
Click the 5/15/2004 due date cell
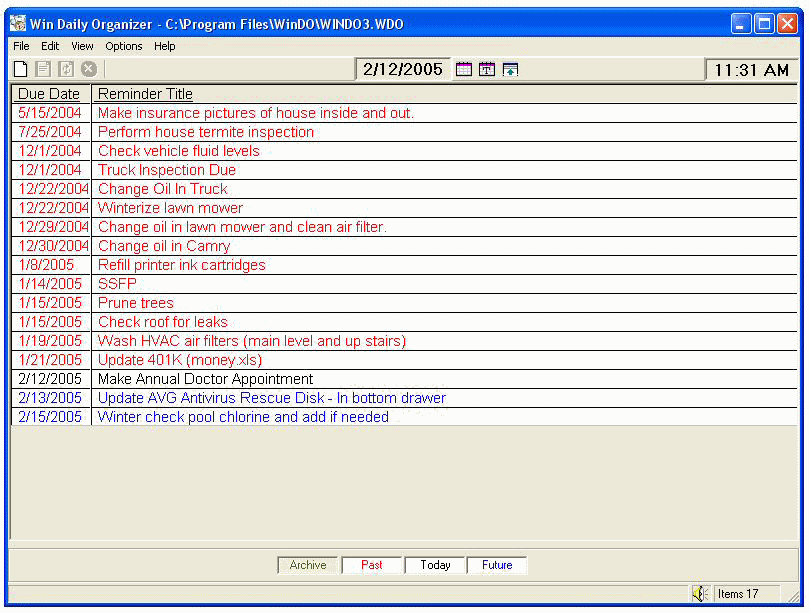tap(50, 113)
